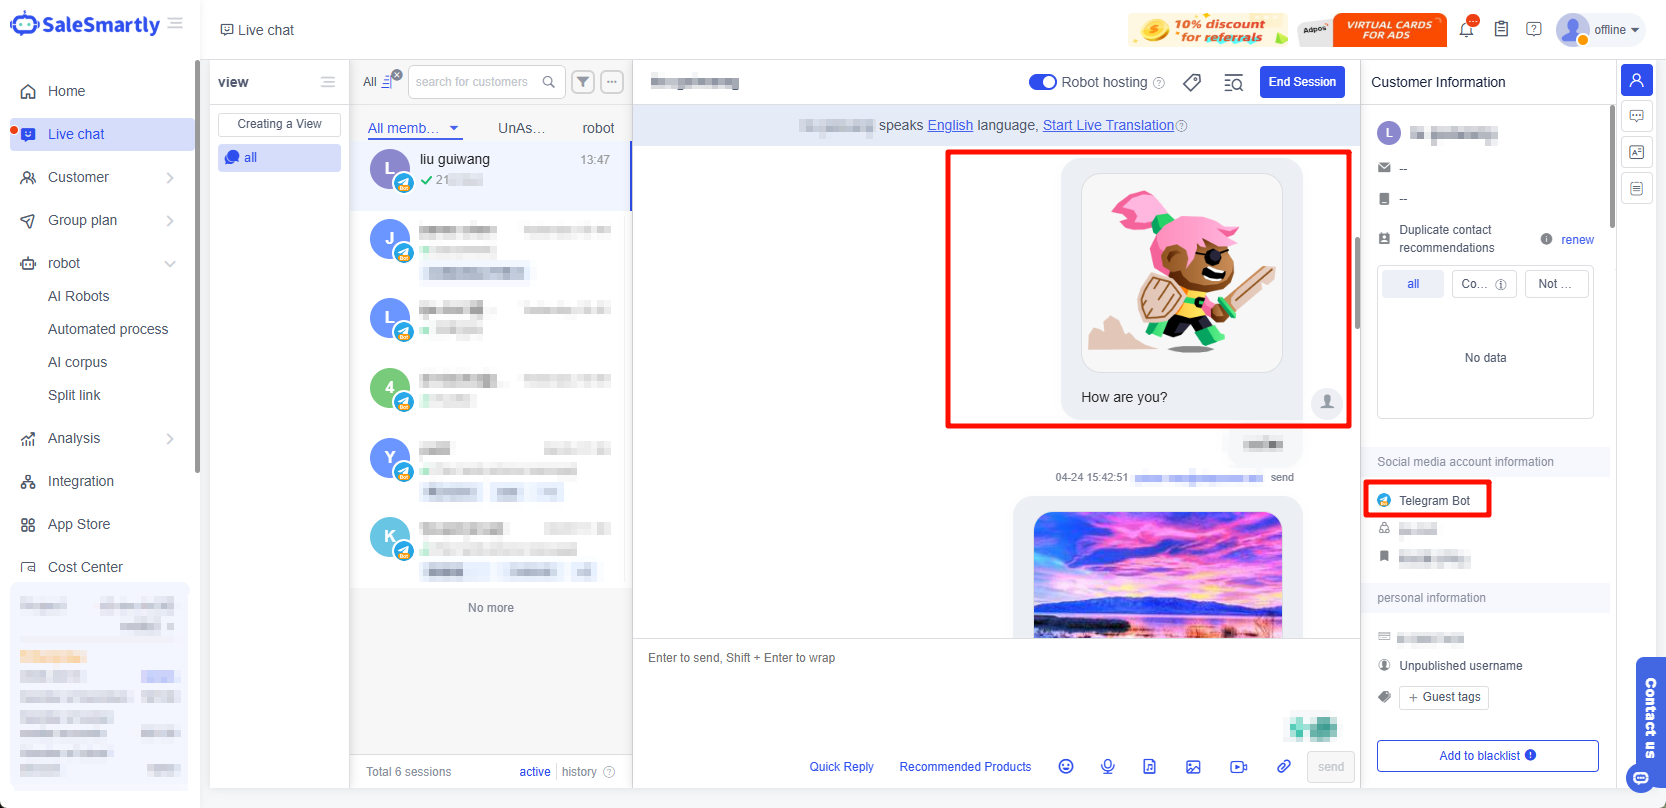The height and width of the screenshot is (808, 1666).
Task: Click the send message button
Action: pos(1331,767)
